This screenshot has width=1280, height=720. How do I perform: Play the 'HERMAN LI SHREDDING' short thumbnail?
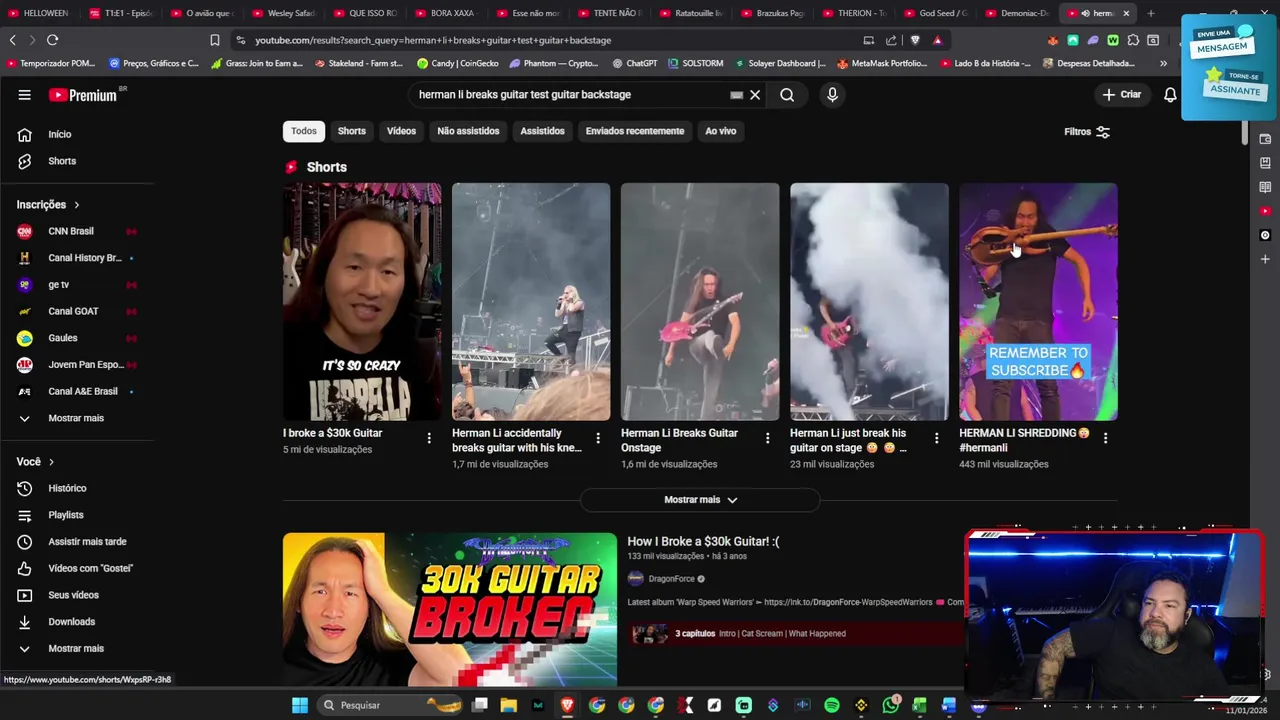click(1038, 301)
